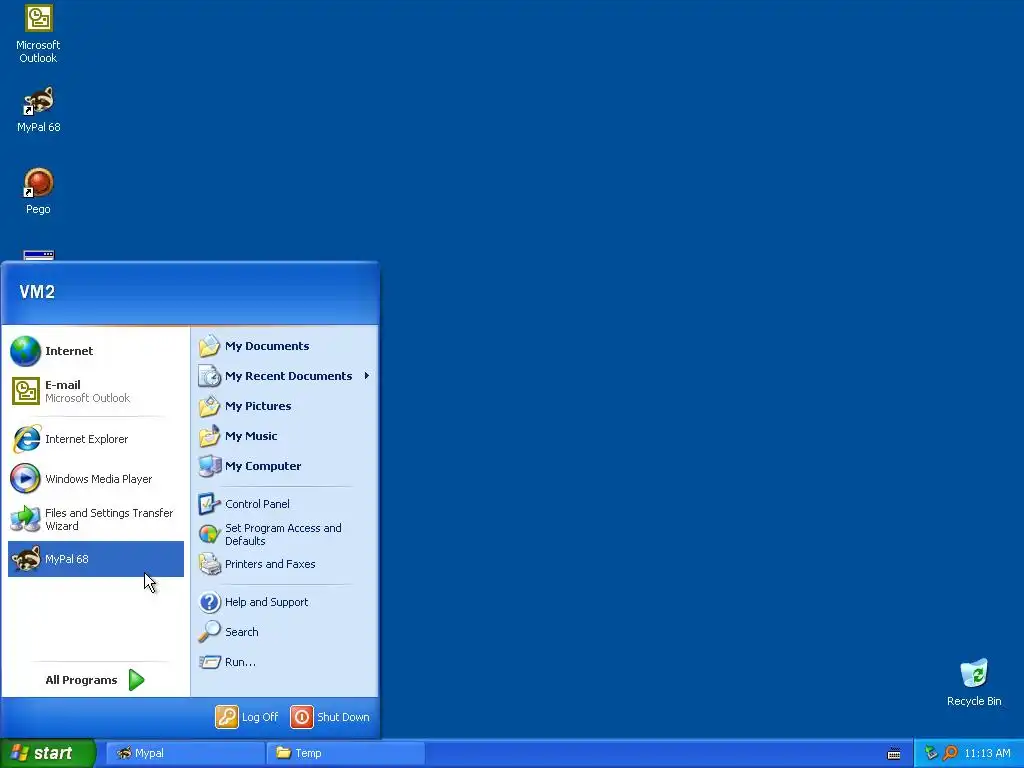This screenshot has height=768, width=1024.
Task: Open My Documents folder
Action: click(x=284, y=346)
